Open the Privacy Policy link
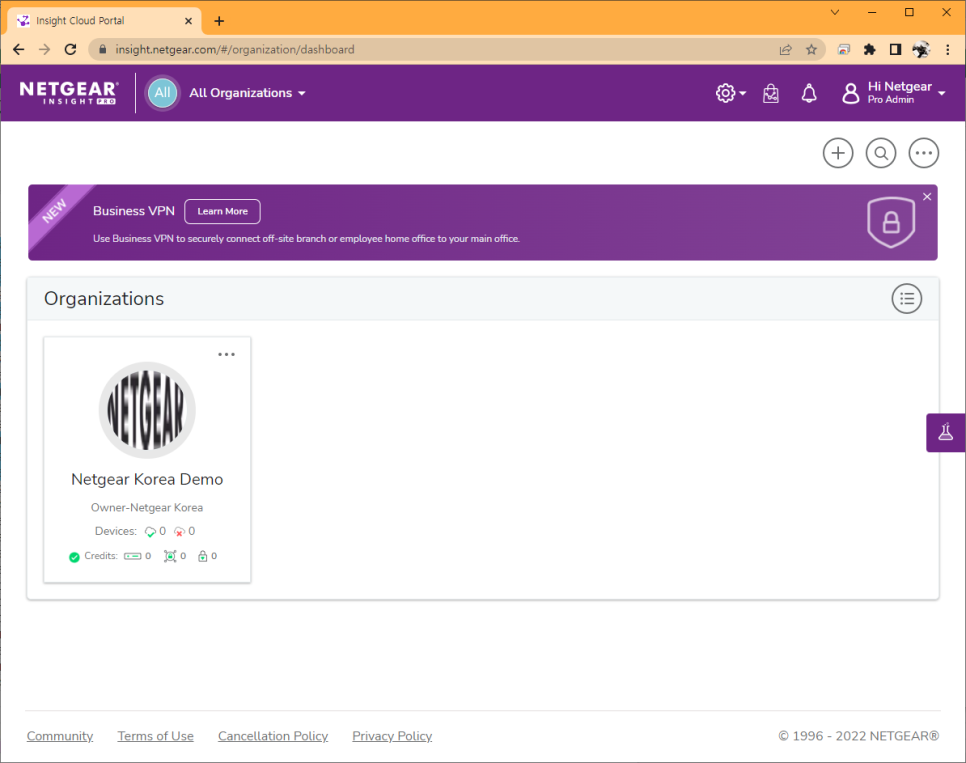Viewport: 966px width, 763px height. [392, 736]
